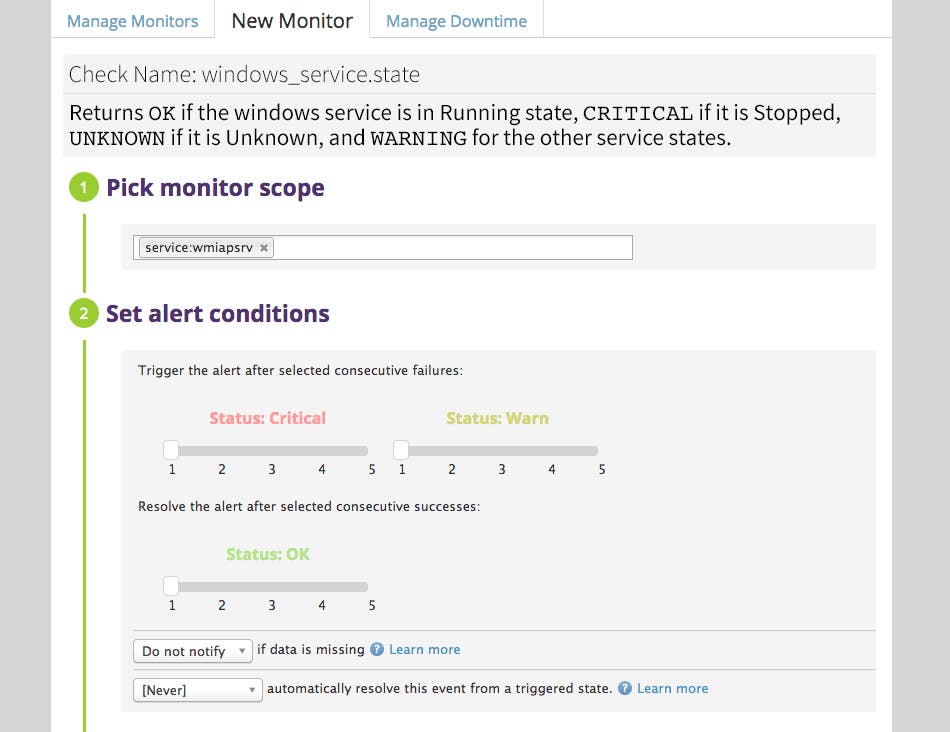Click the help icon beside 'if data is missing'

(379, 650)
